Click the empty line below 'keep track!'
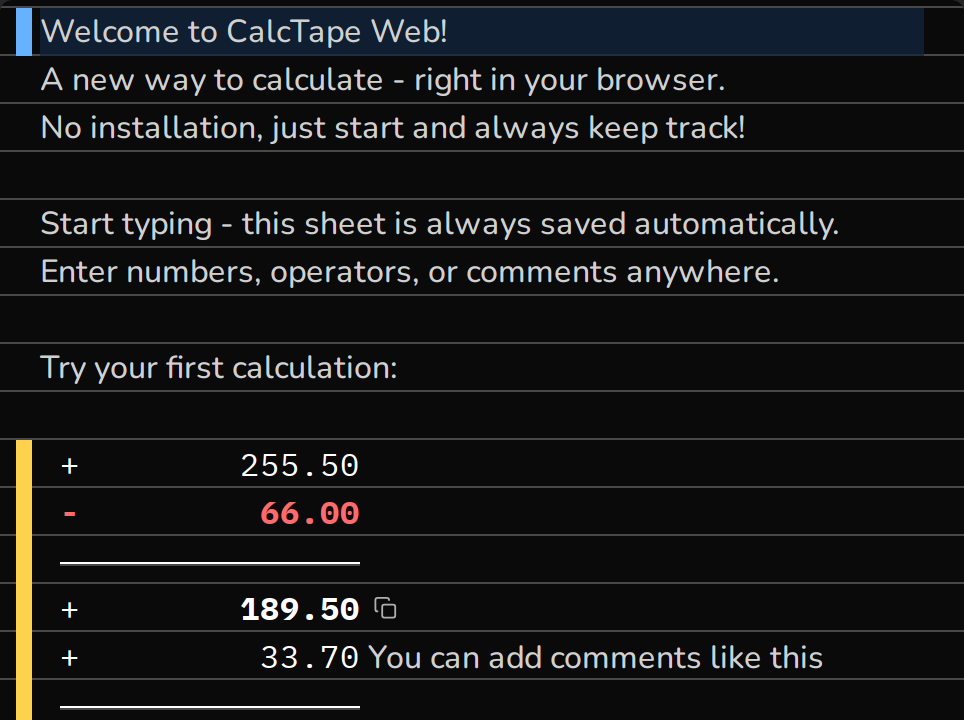 coord(482,175)
